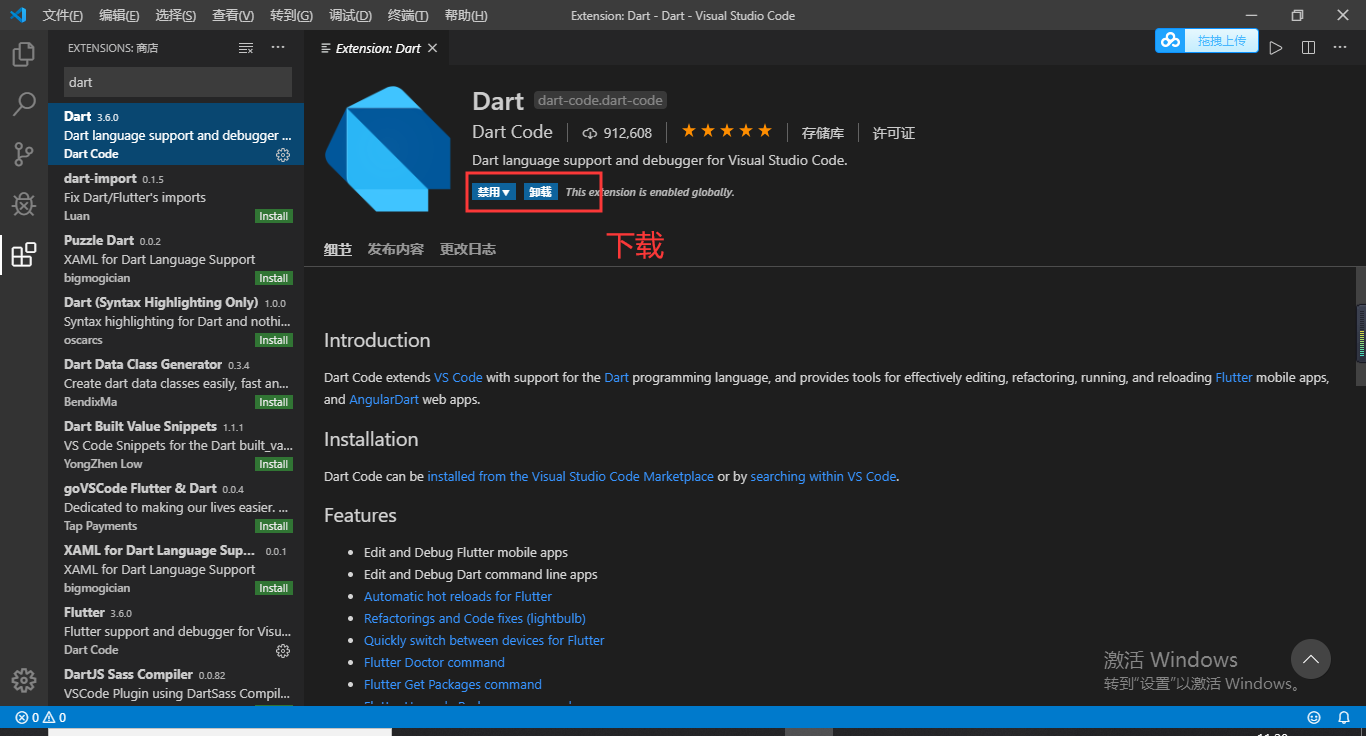Open editor more actions menu
Screen dimensions: 1366x736
coord(1340,48)
